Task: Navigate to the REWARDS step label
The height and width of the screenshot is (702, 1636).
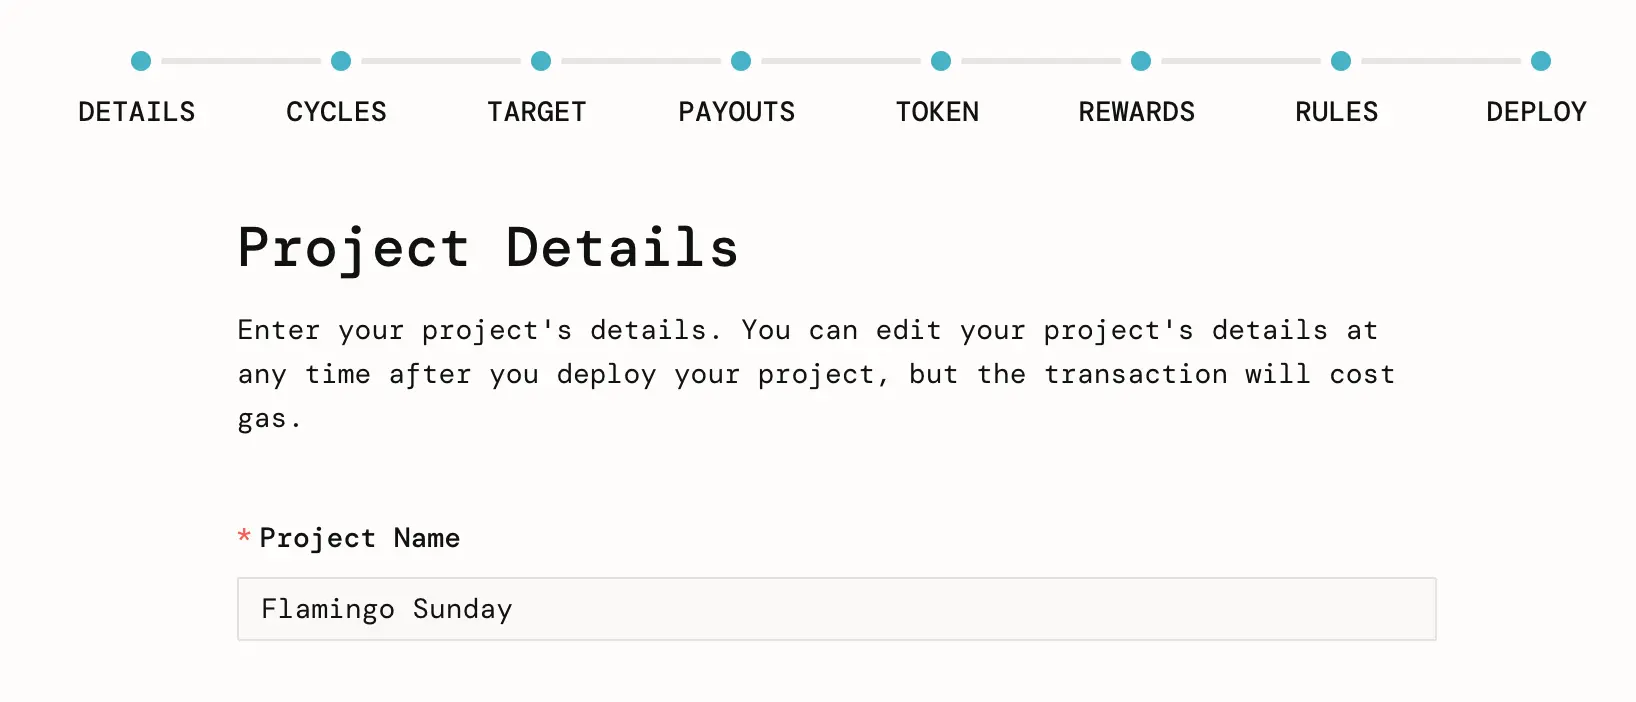Action: click(x=1137, y=112)
